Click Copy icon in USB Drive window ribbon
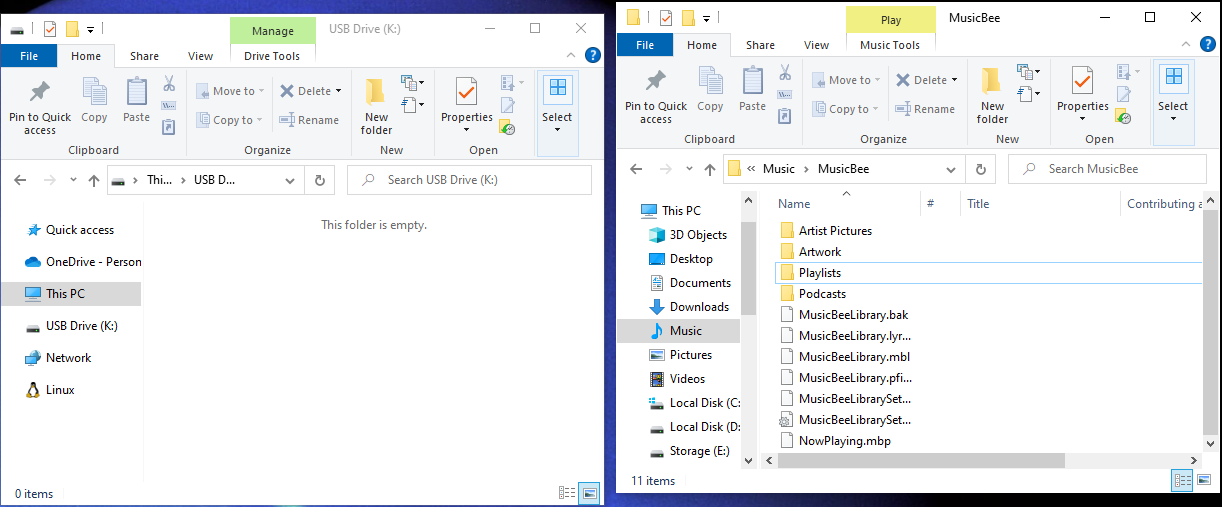1222x507 pixels. [x=94, y=100]
